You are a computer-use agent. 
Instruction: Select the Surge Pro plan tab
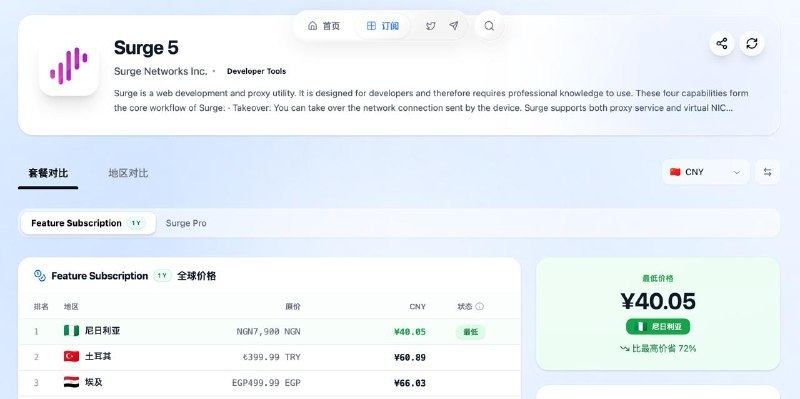(186, 223)
